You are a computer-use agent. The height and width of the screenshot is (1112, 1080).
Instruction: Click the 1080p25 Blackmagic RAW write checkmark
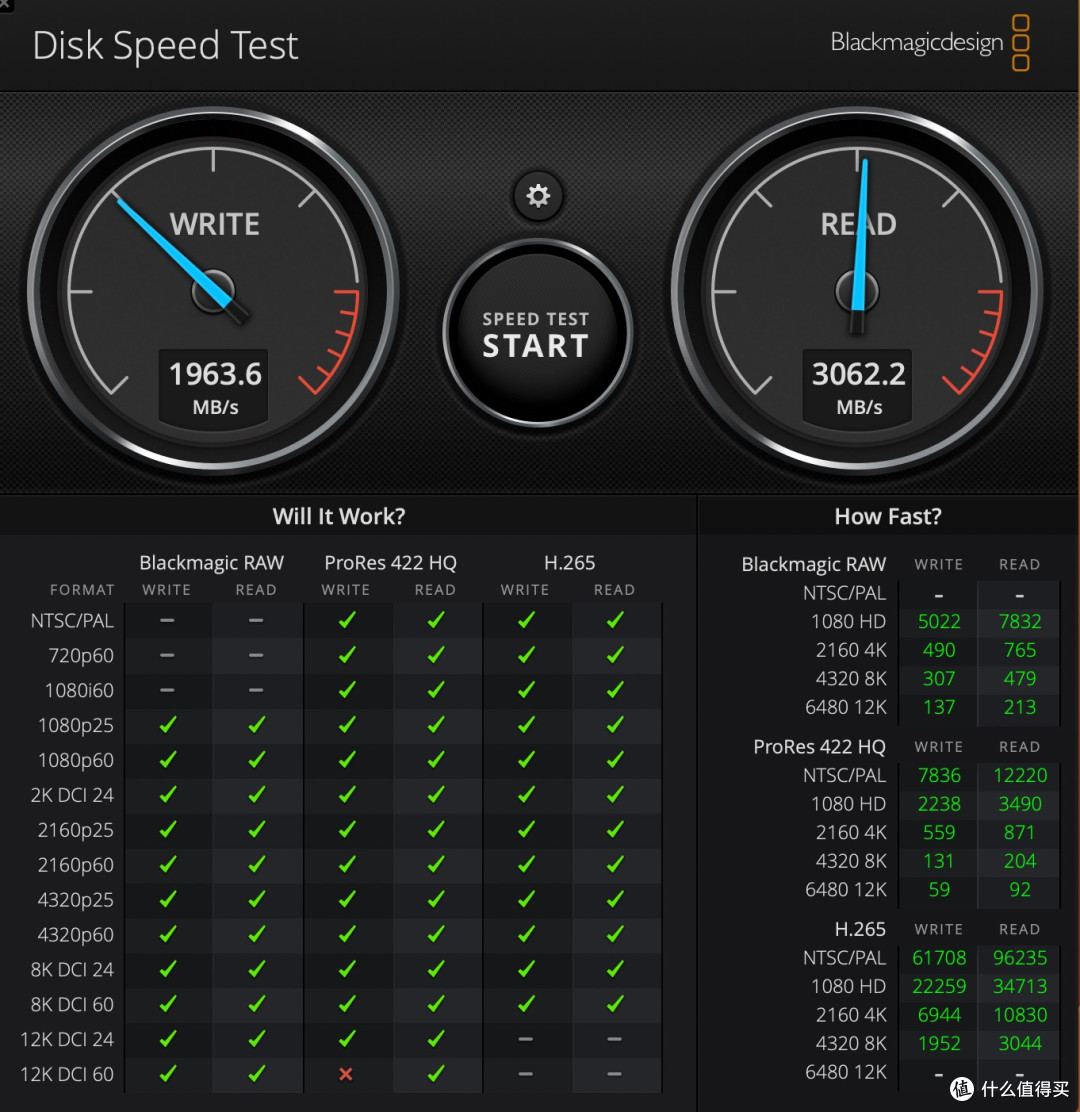pyautogui.click(x=167, y=725)
